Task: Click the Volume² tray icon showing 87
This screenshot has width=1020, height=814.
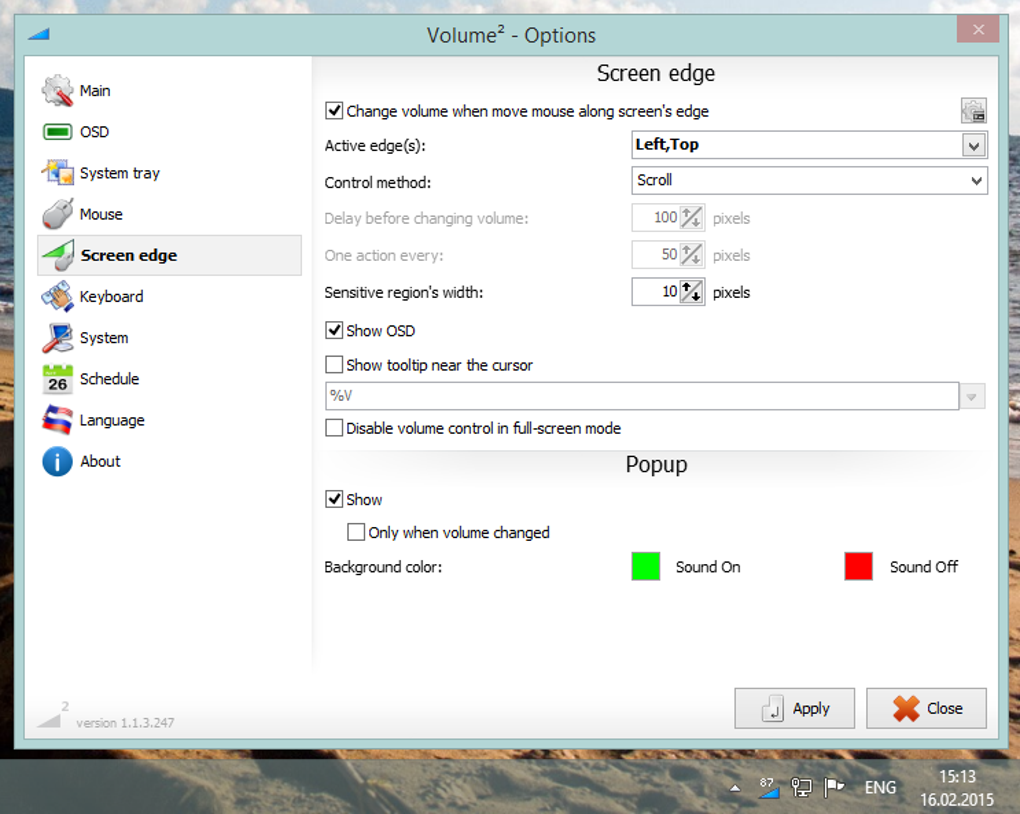Action: coord(769,787)
